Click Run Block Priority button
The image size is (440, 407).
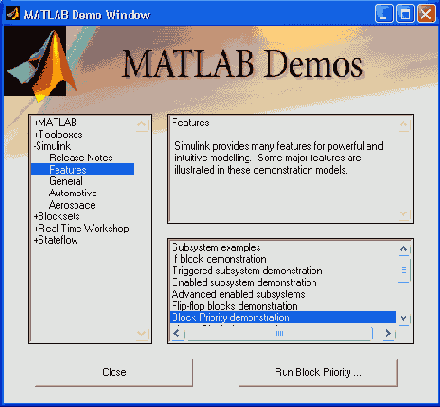tap(318, 372)
